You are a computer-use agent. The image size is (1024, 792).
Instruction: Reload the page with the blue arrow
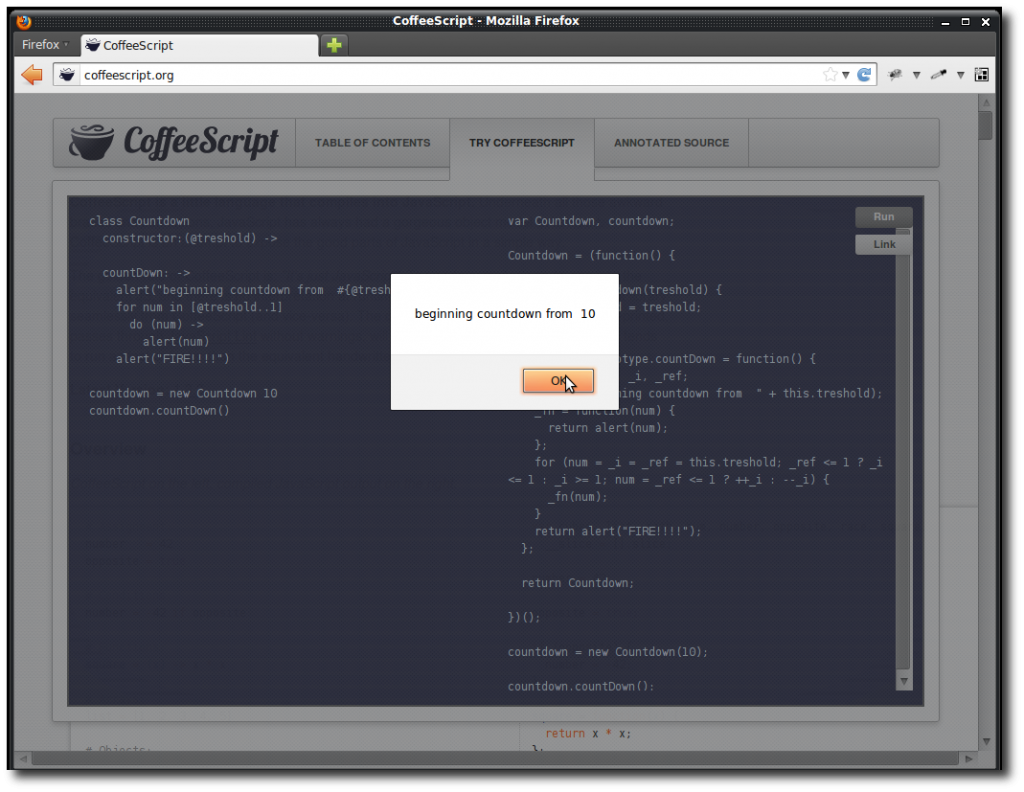point(864,75)
